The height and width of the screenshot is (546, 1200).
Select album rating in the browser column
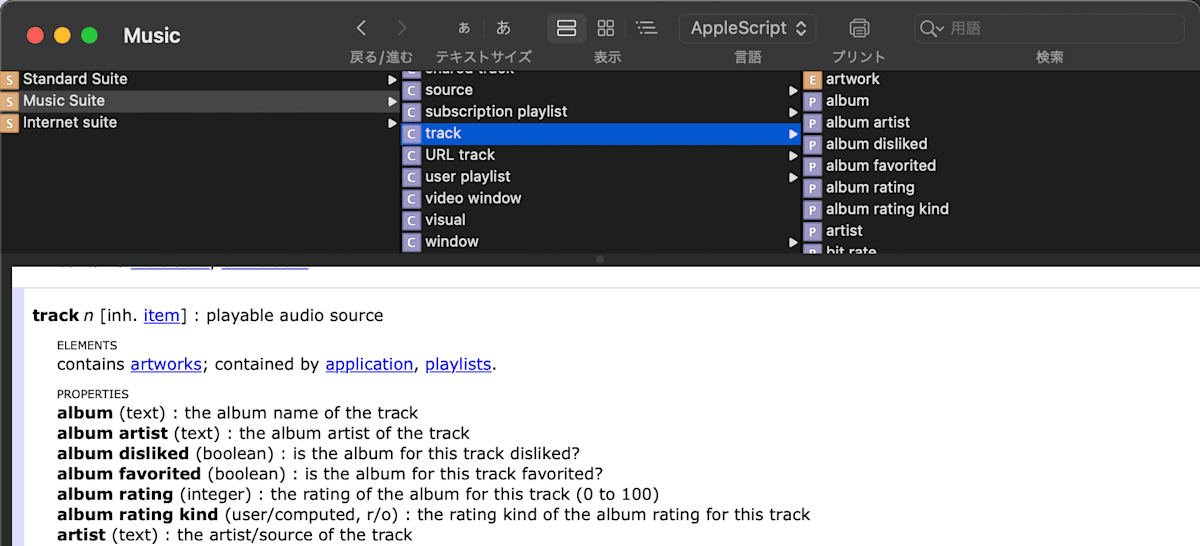pyautogui.click(x=1001, y=188)
